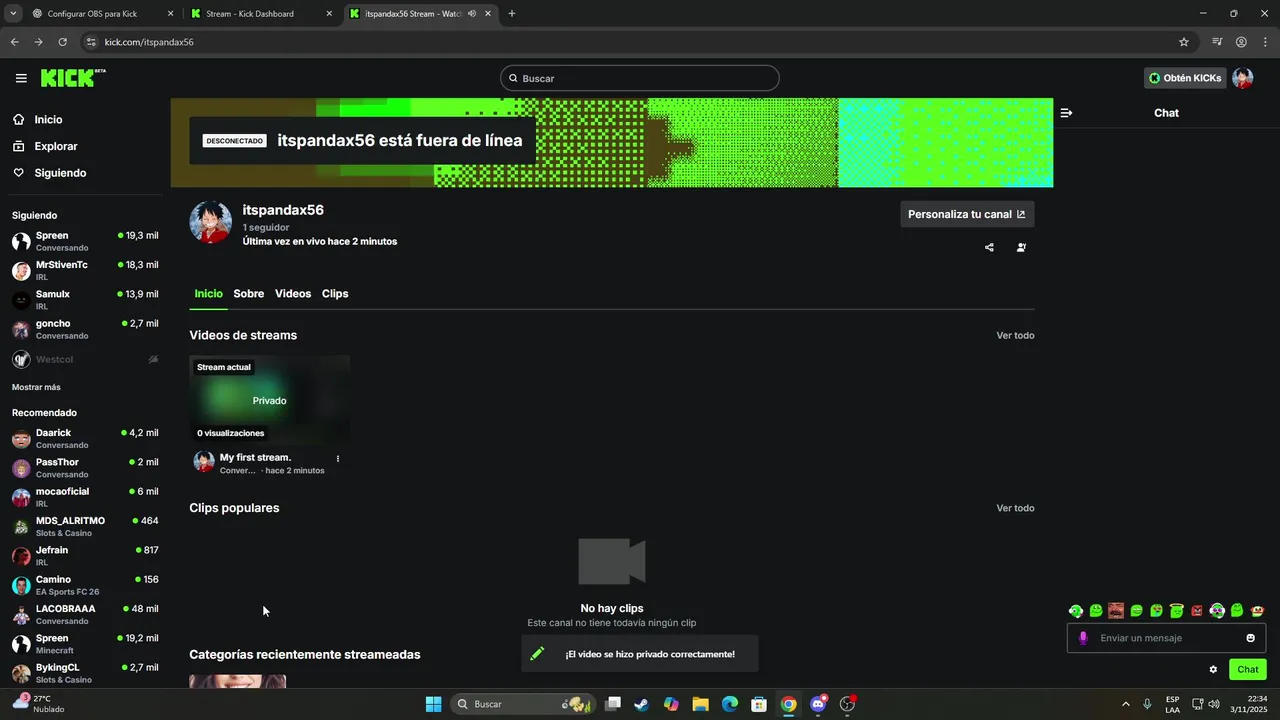Click the Kick logo
1280x720 pixels.
point(73,78)
